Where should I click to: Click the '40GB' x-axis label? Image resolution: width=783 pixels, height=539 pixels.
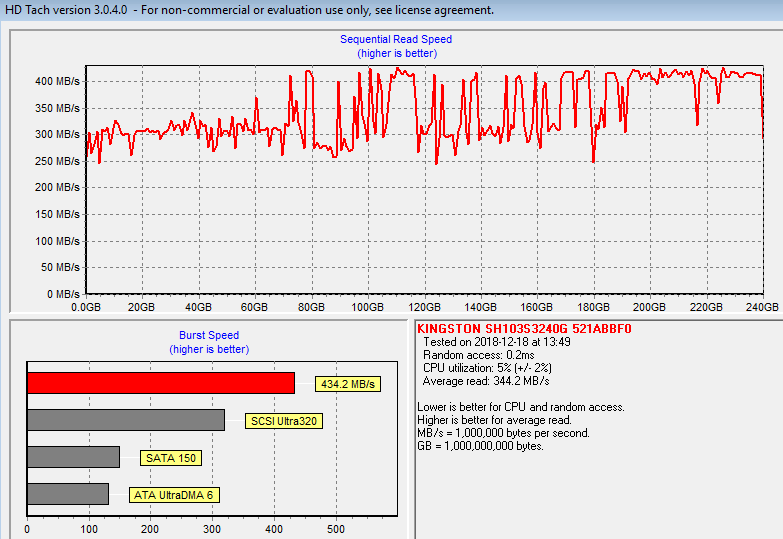(x=198, y=307)
